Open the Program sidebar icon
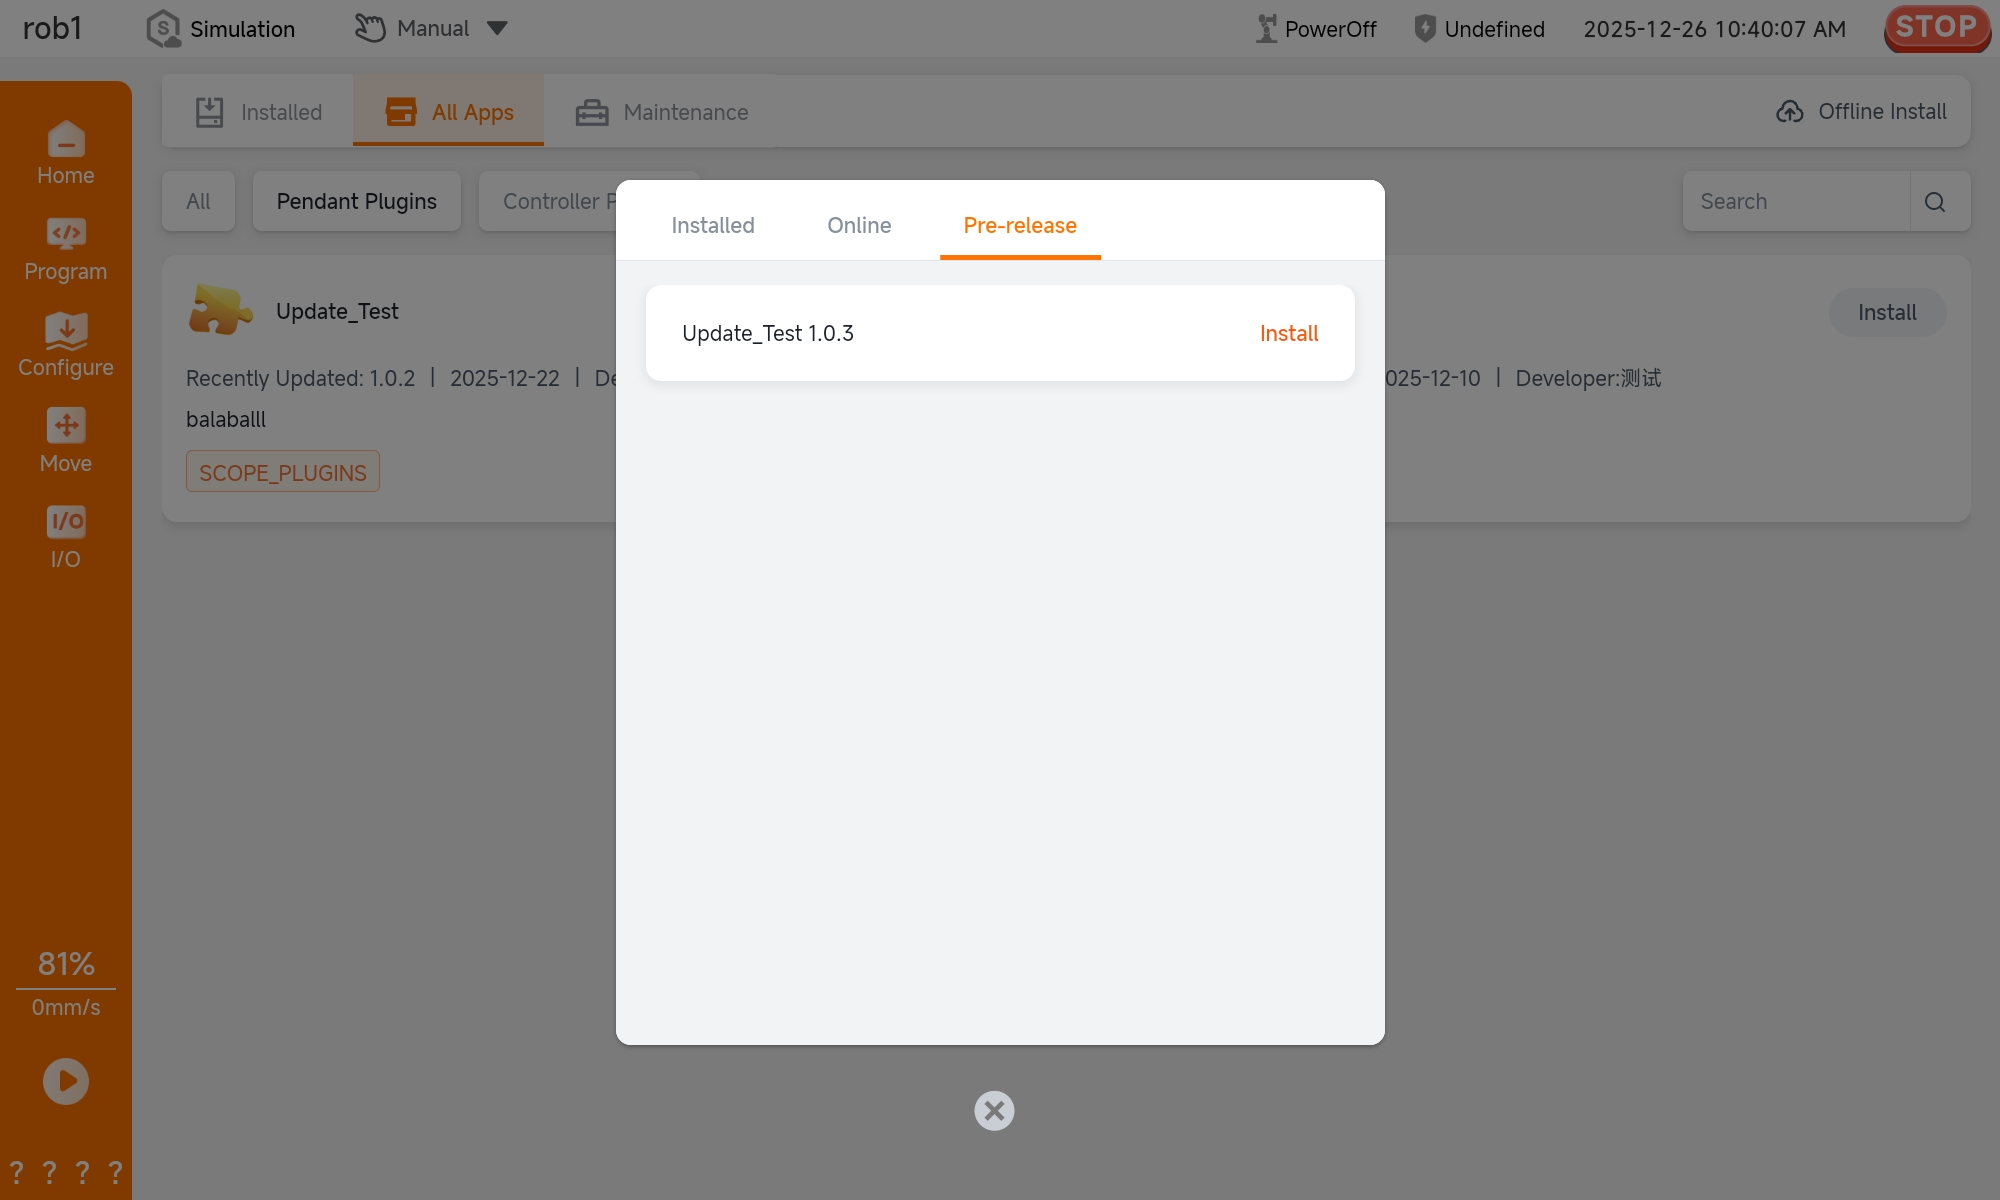This screenshot has width=2000, height=1200. coord(66,234)
